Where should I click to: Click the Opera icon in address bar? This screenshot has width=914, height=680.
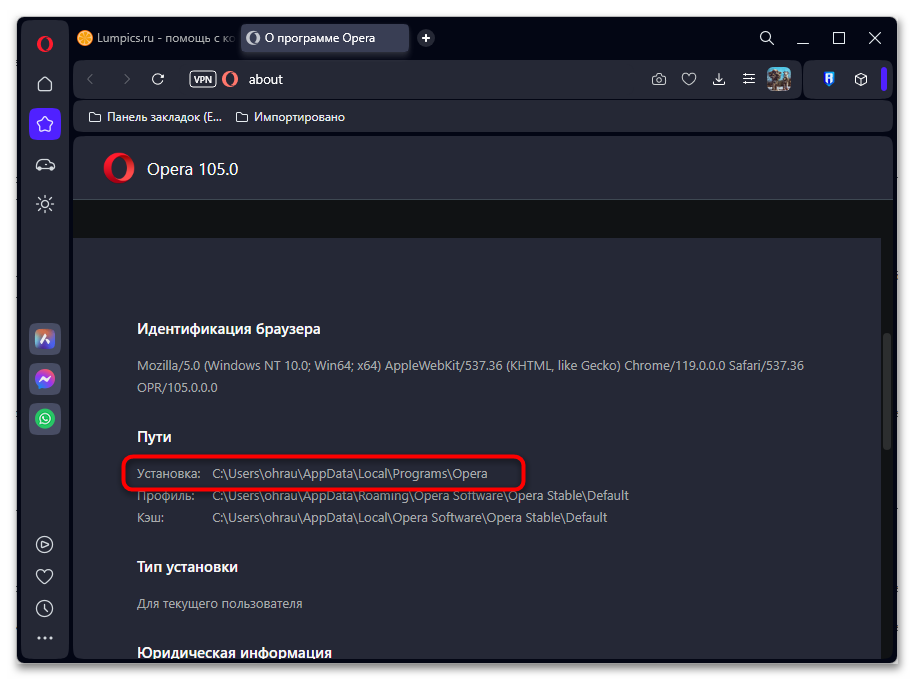230,79
